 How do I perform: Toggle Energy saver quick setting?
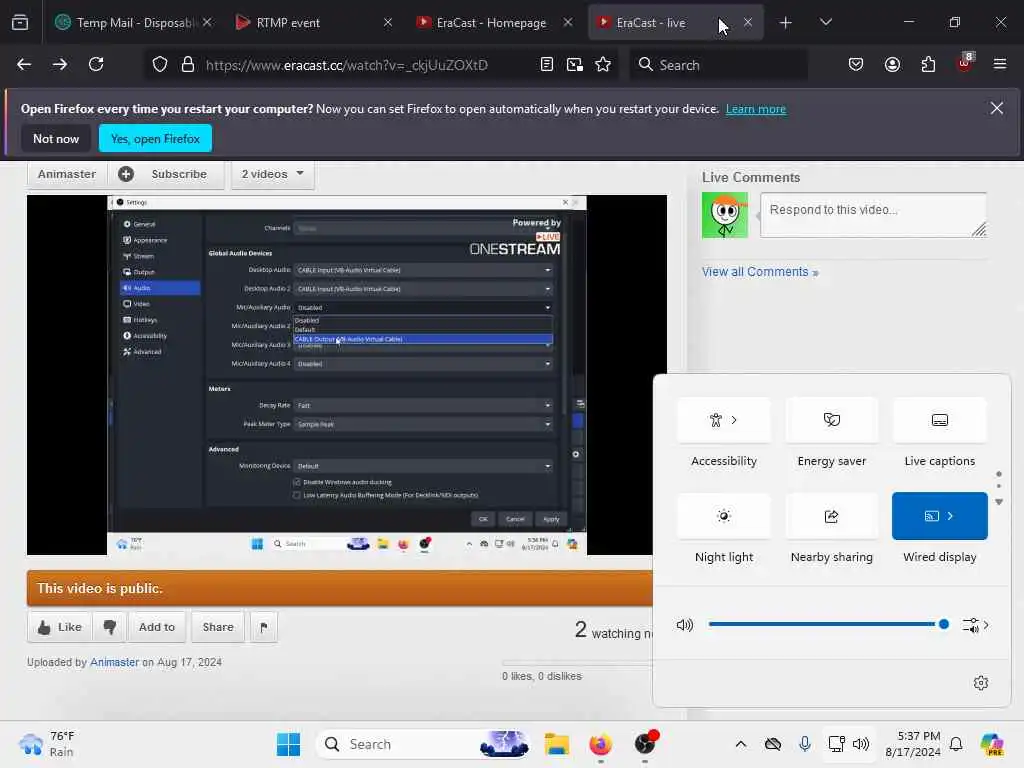click(x=831, y=420)
